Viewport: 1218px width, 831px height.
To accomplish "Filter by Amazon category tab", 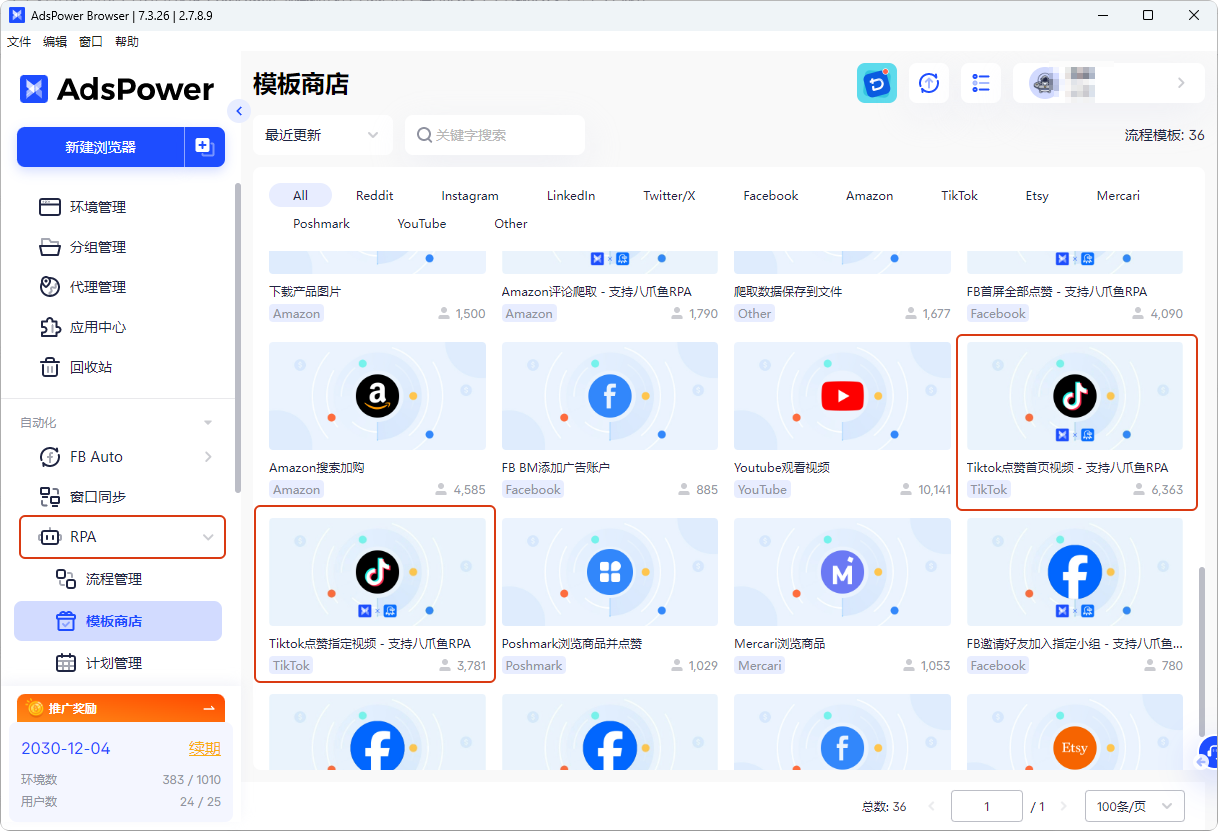I will point(870,195).
